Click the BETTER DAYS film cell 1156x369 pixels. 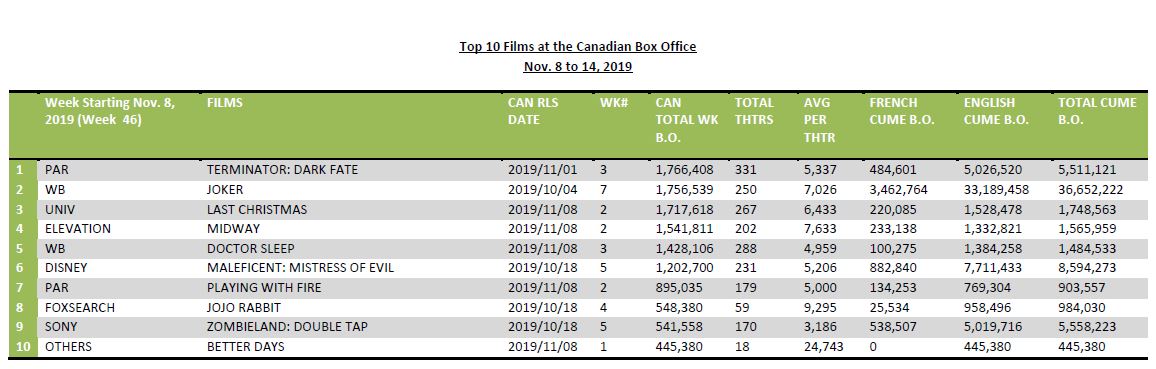(x=246, y=347)
